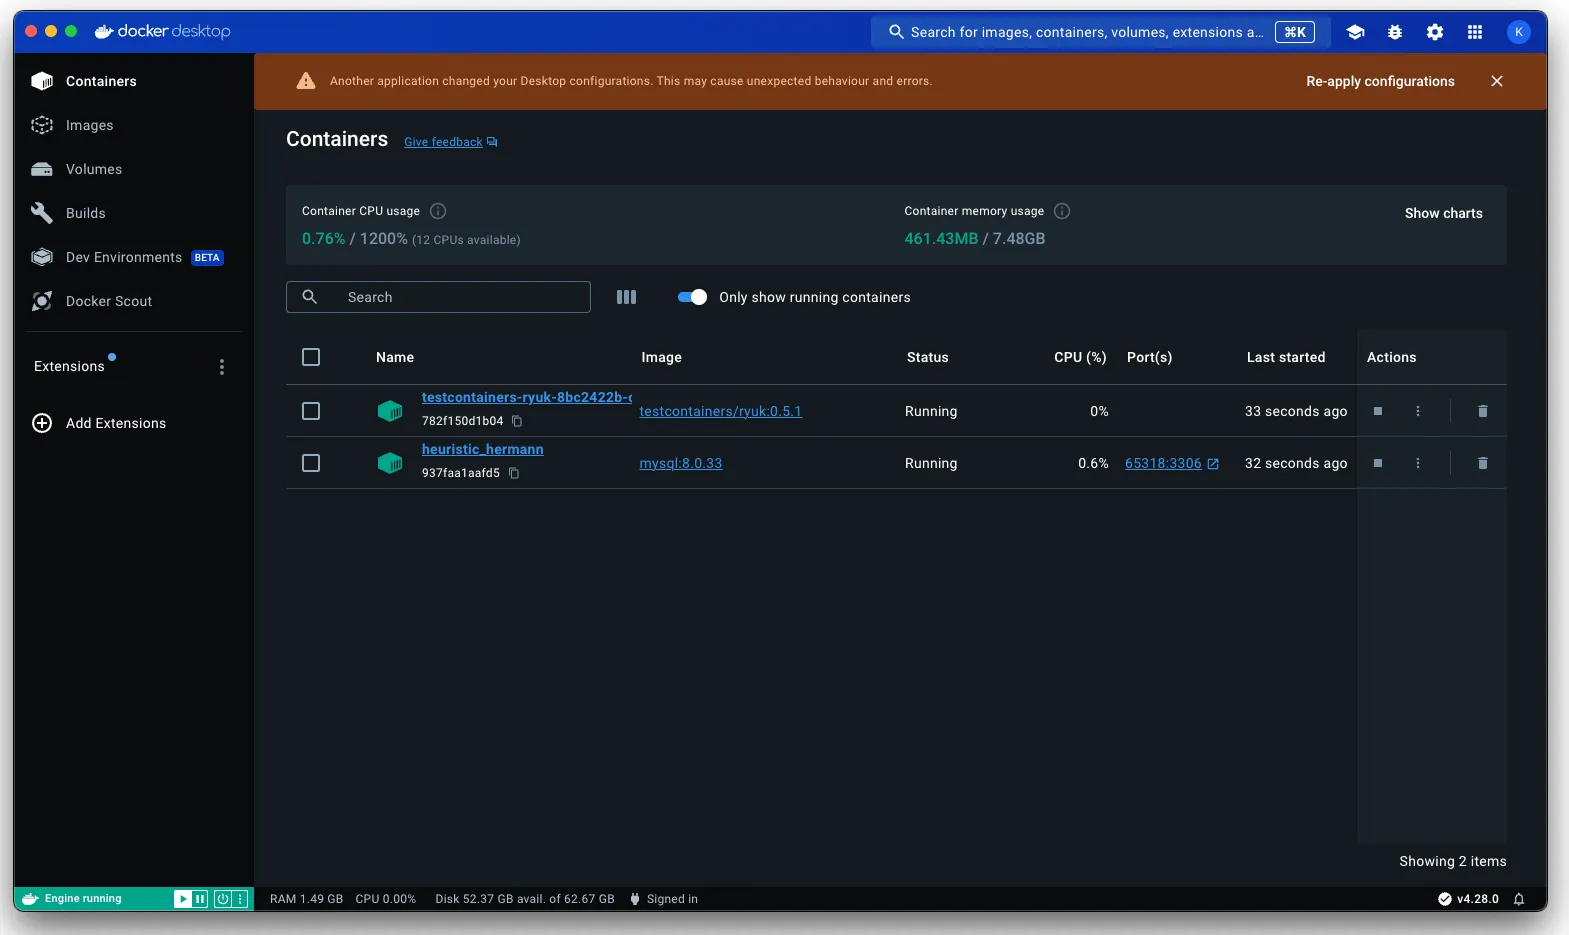Open image link testcontainers/ryuk:0.5.1

(x=721, y=411)
